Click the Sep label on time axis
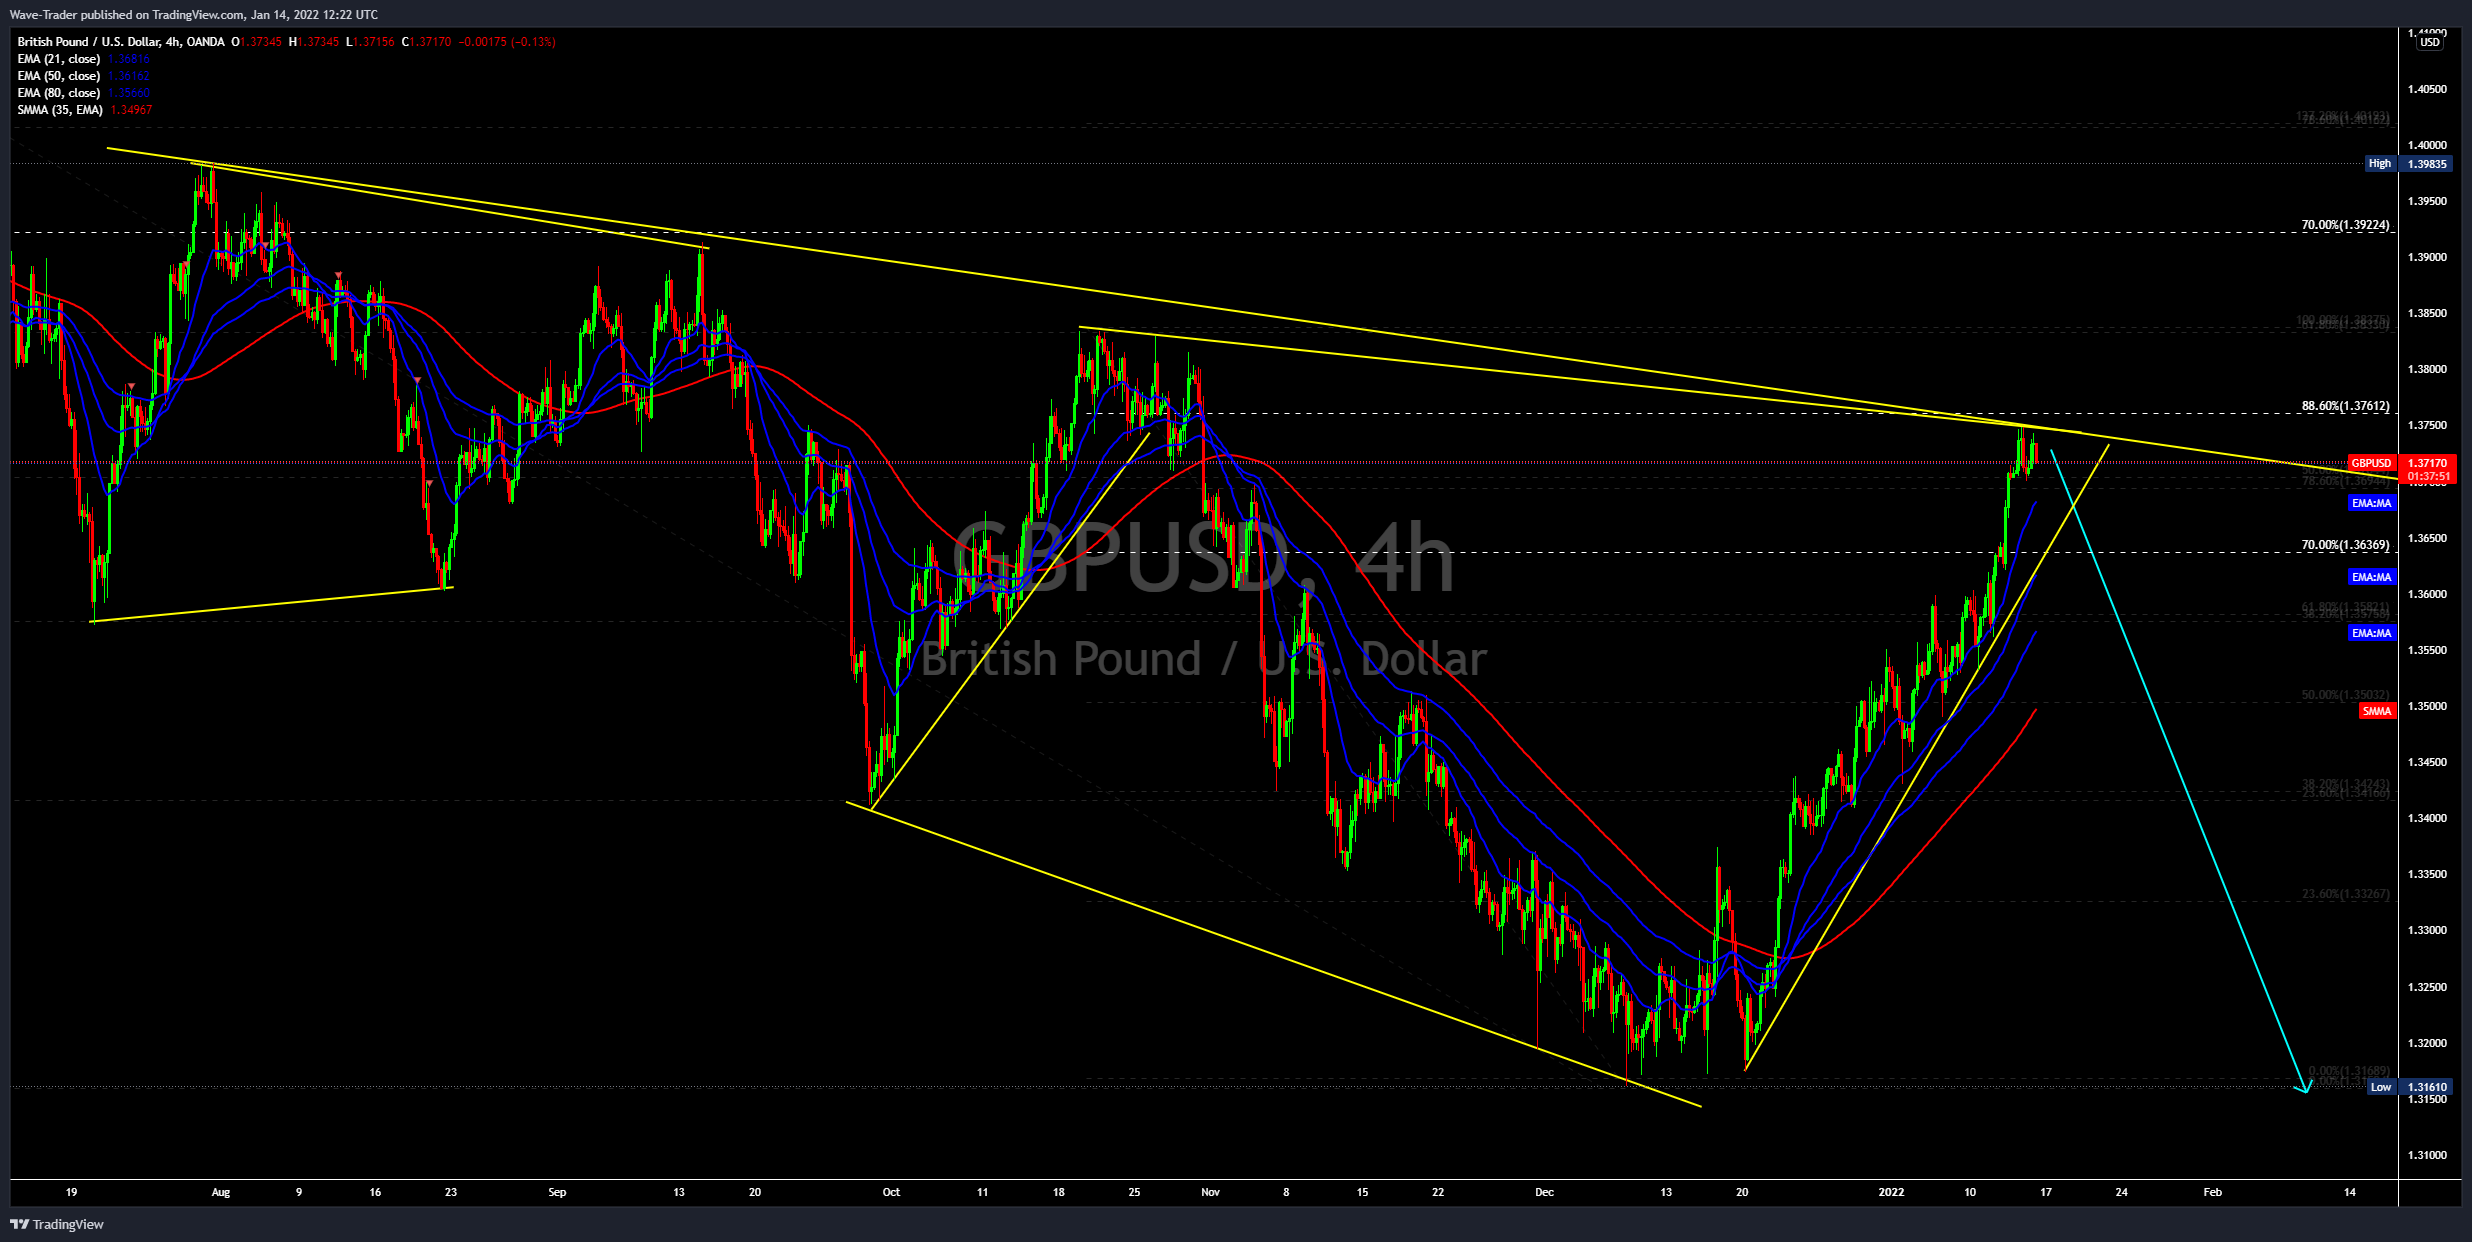Viewport: 2472px width, 1242px height. pyautogui.click(x=557, y=1192)
